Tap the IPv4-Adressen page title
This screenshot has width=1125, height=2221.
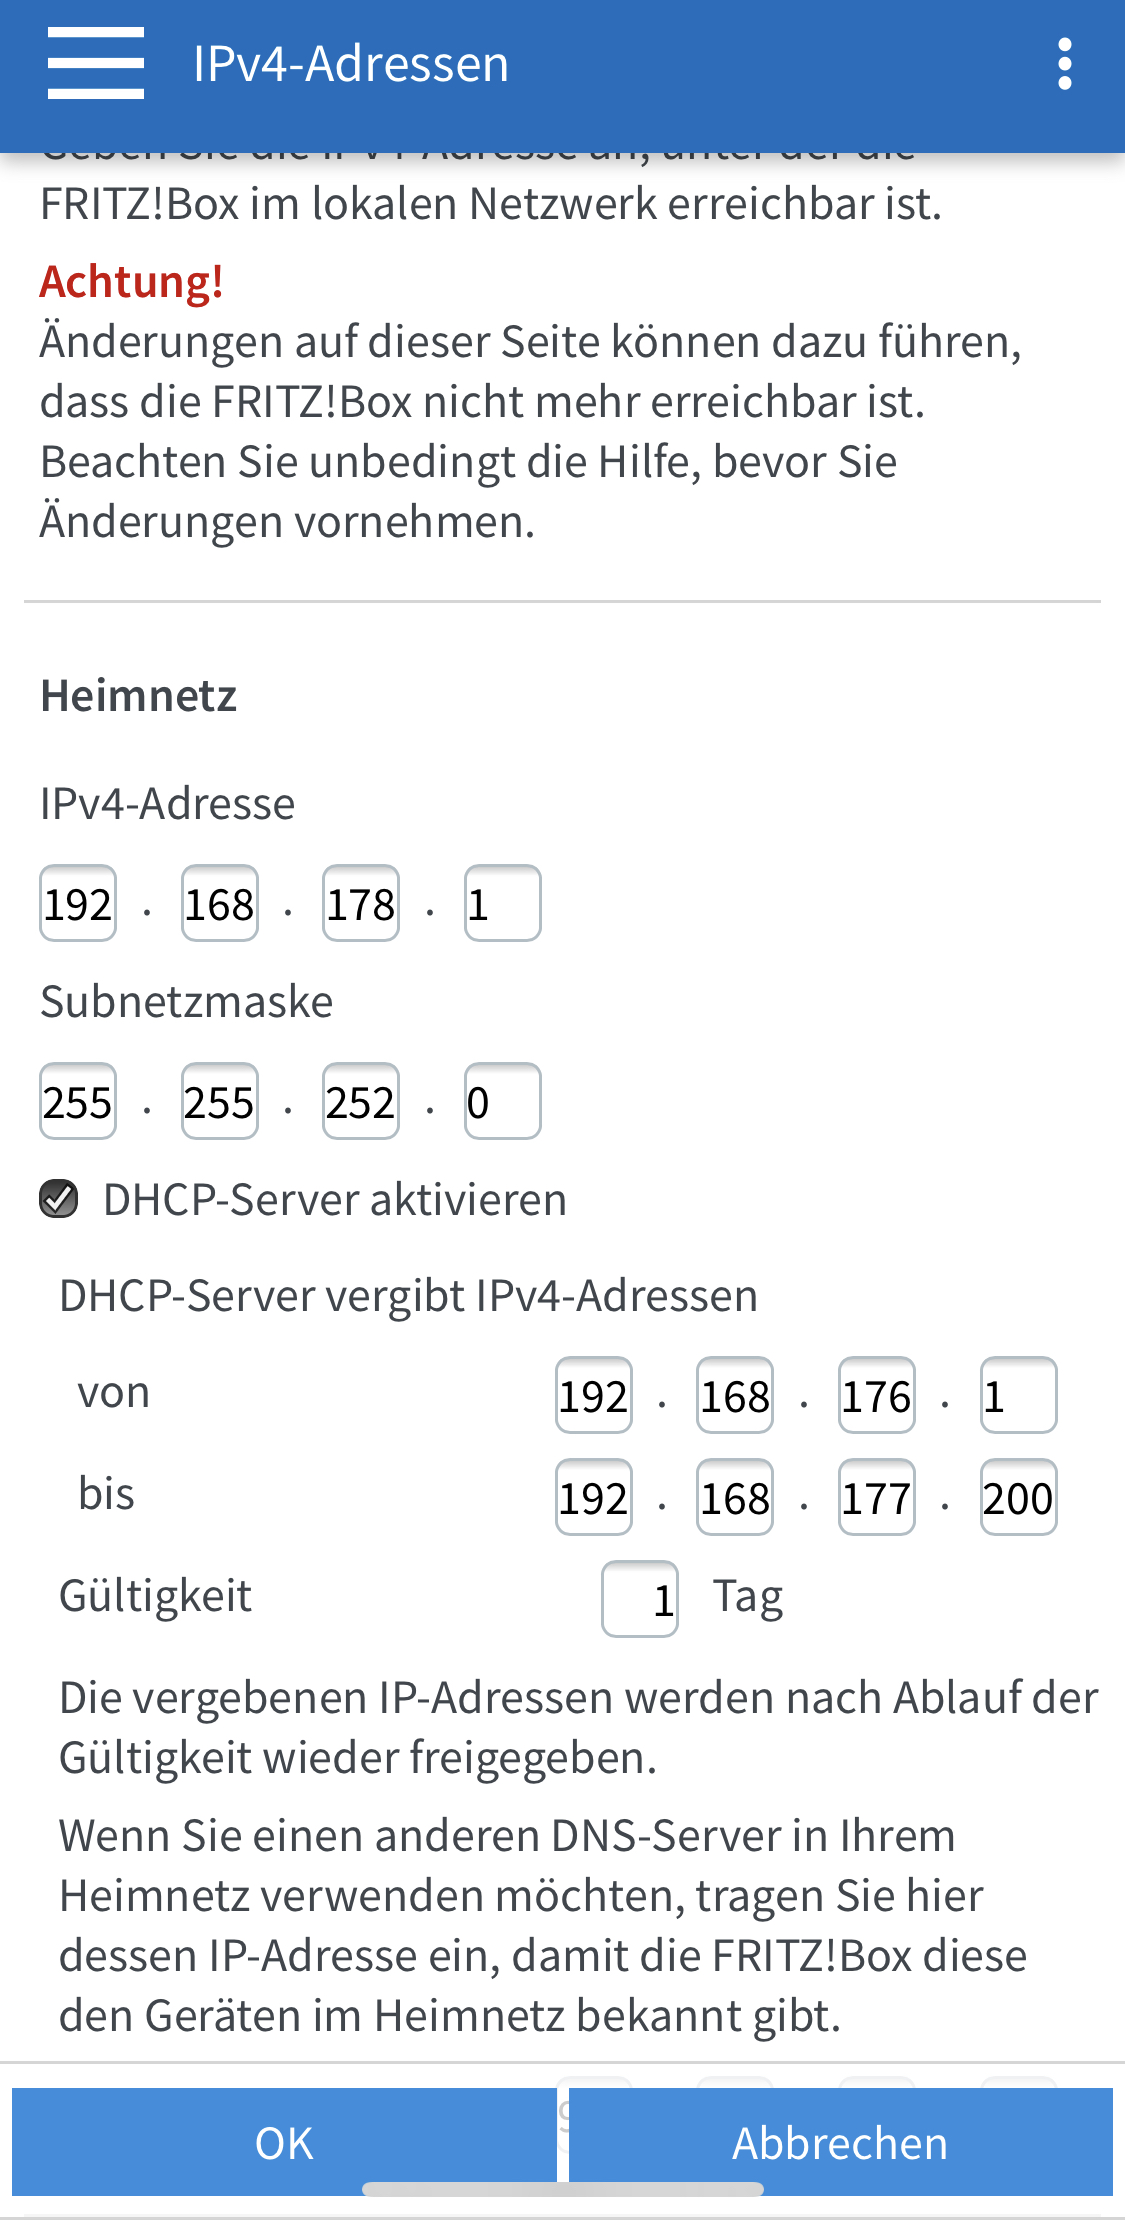point(351,64)
